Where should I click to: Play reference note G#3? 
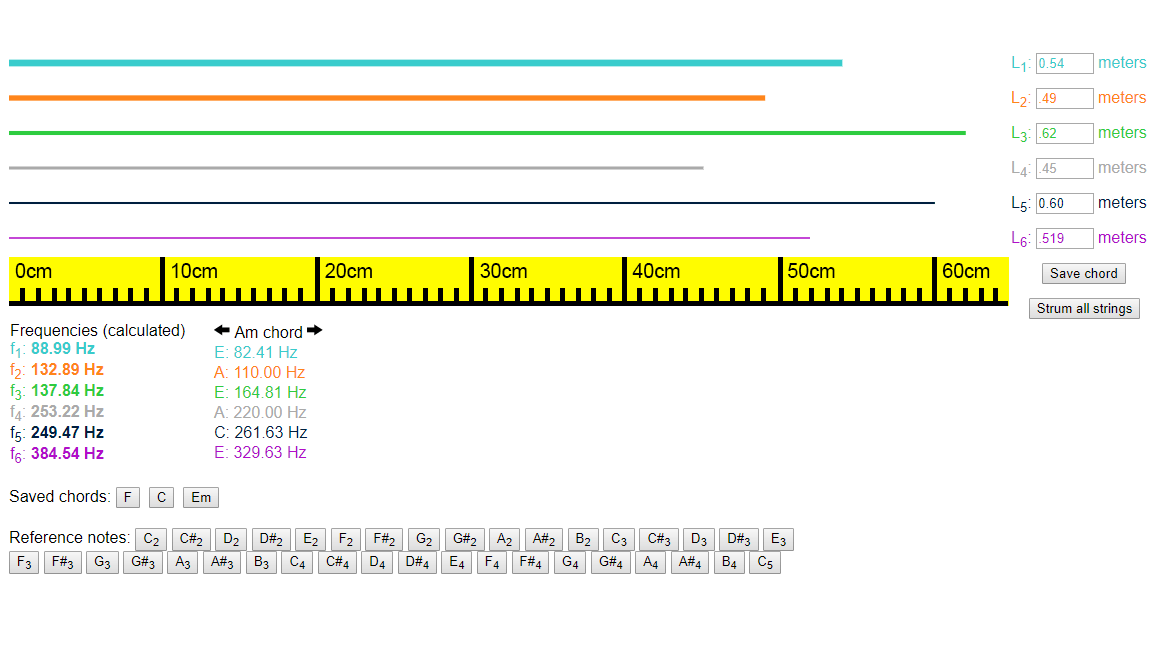(x=142, y=562)
